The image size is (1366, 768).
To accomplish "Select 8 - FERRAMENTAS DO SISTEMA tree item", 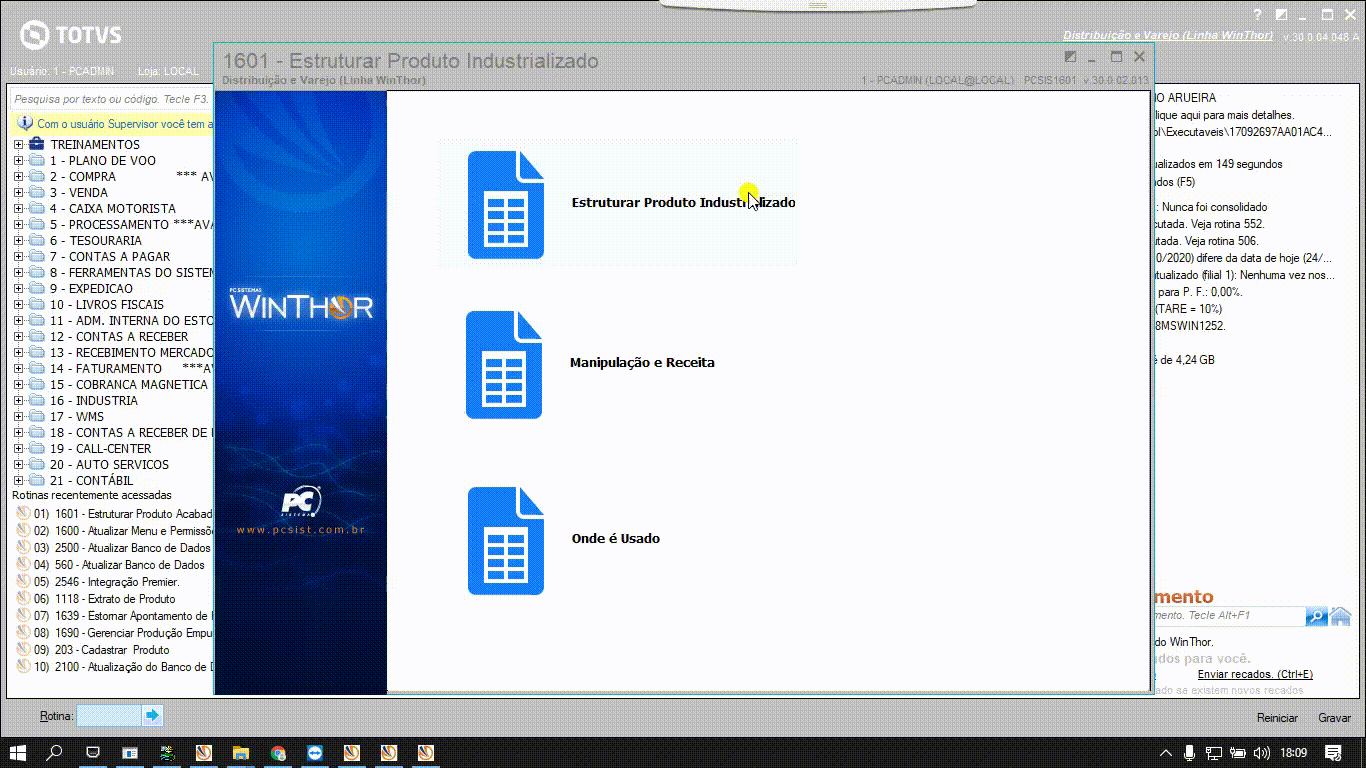I will coord(132,273).
